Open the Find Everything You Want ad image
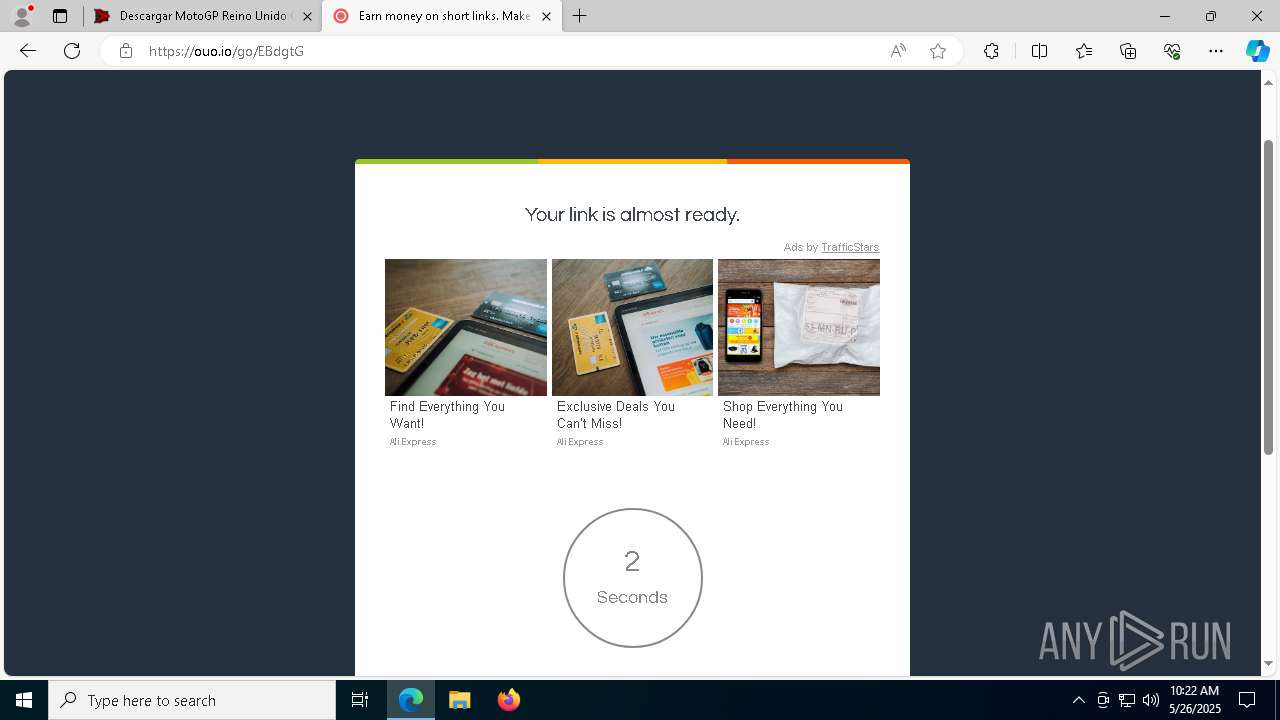 click(x=466, y=327)
